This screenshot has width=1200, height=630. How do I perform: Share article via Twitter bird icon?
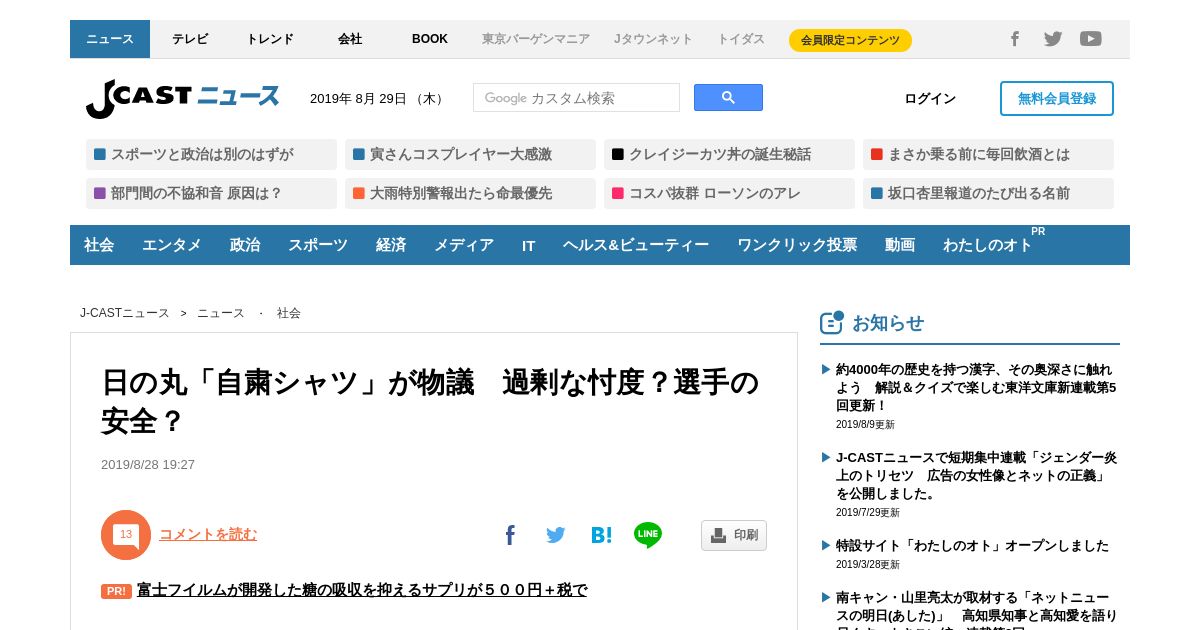click(x=556, y=535)
